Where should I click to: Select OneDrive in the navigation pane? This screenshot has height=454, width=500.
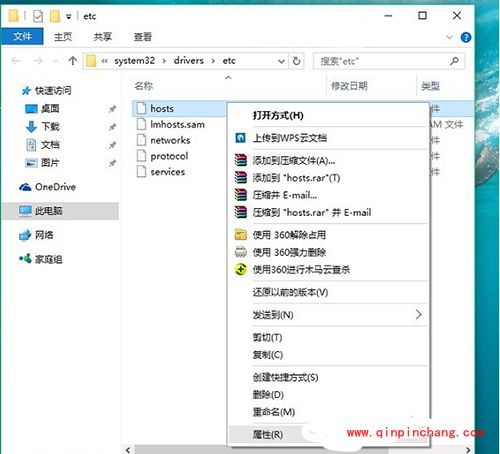(48, 187)
